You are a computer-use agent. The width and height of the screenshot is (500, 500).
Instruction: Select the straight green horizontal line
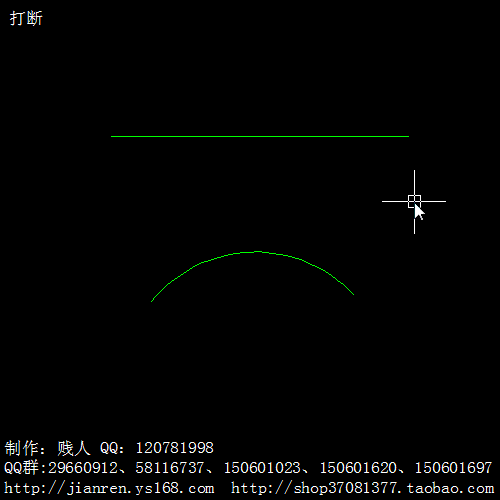260,136
